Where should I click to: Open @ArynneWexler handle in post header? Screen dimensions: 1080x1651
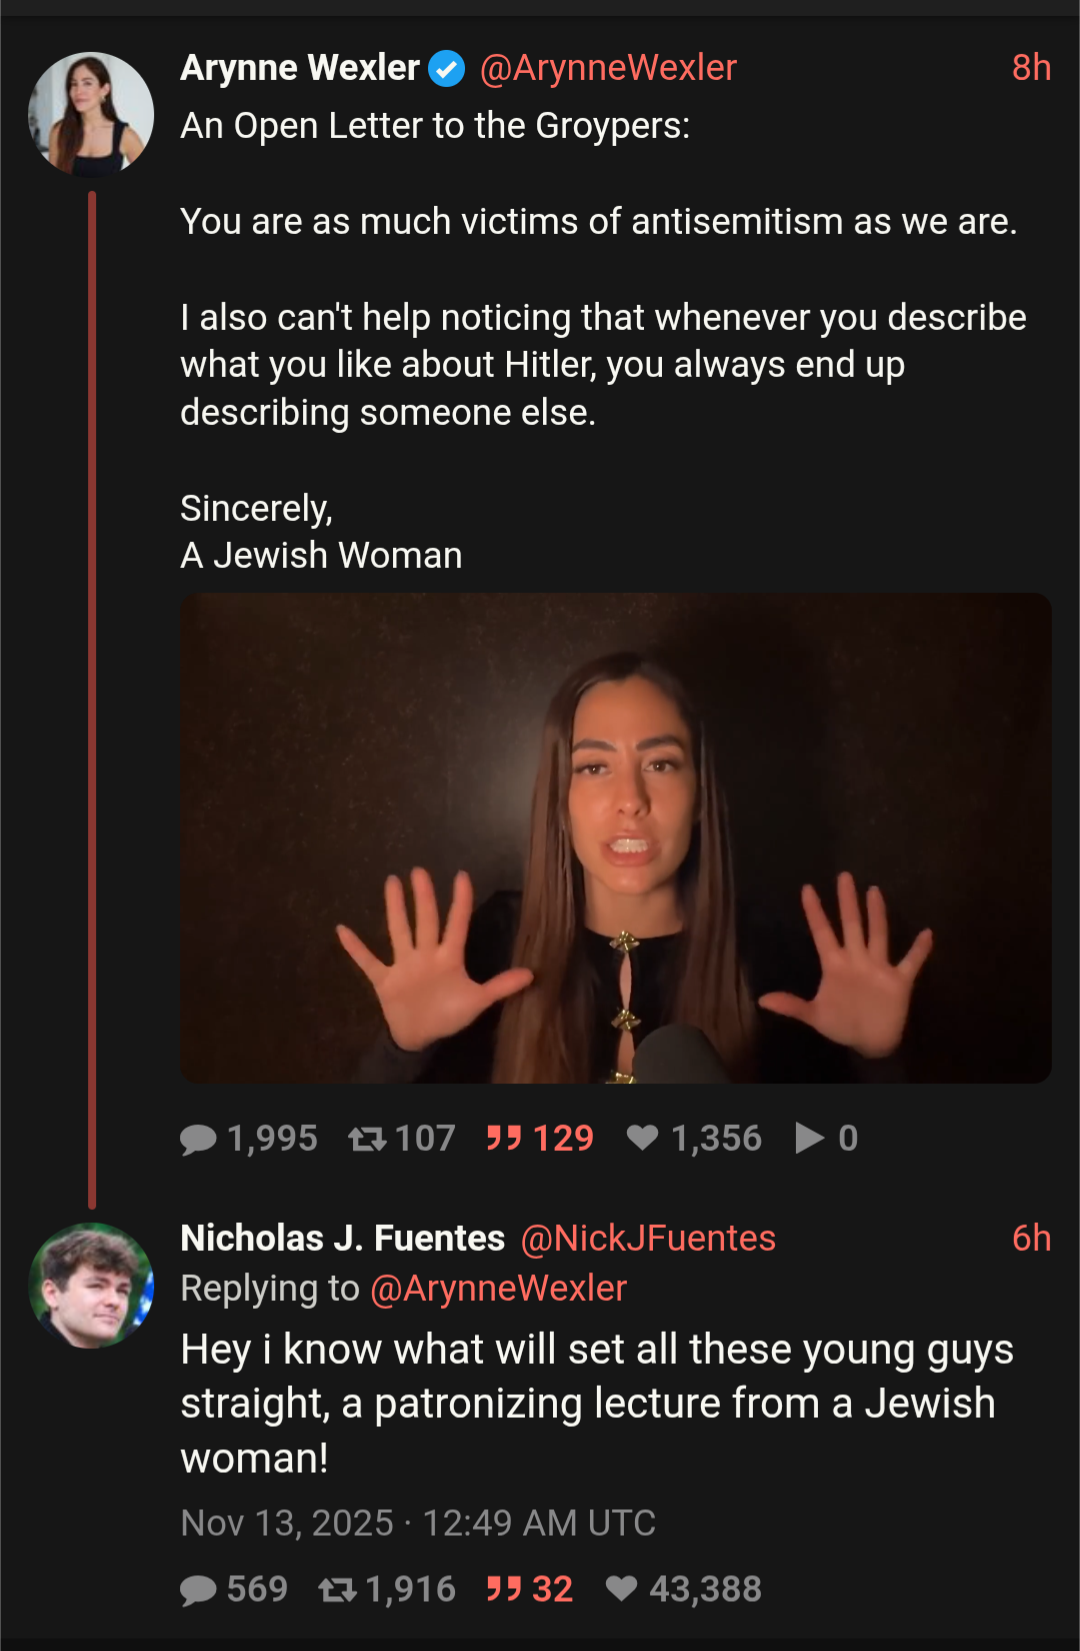point(608,68)
